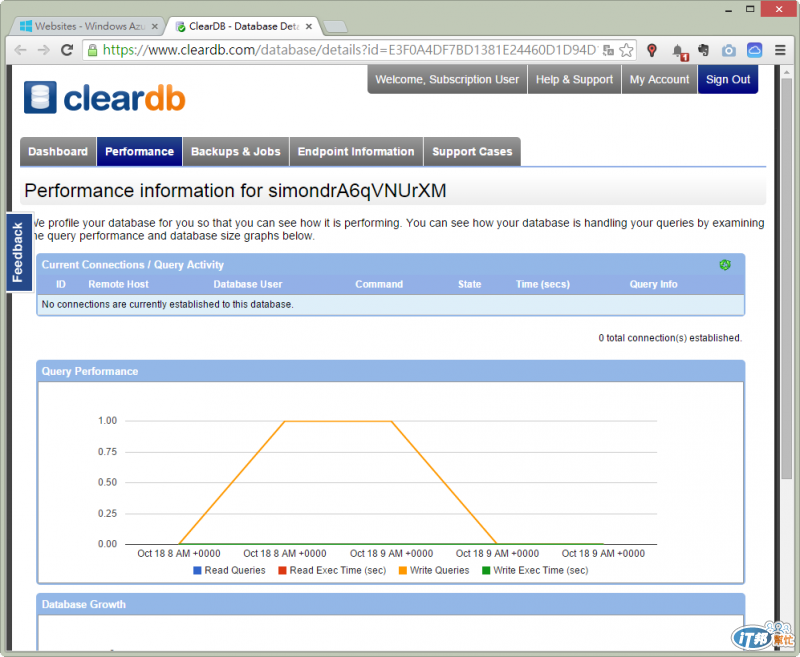Click the address bar URL field
This screenshot has height=657, width=800.
pos(349,50)
